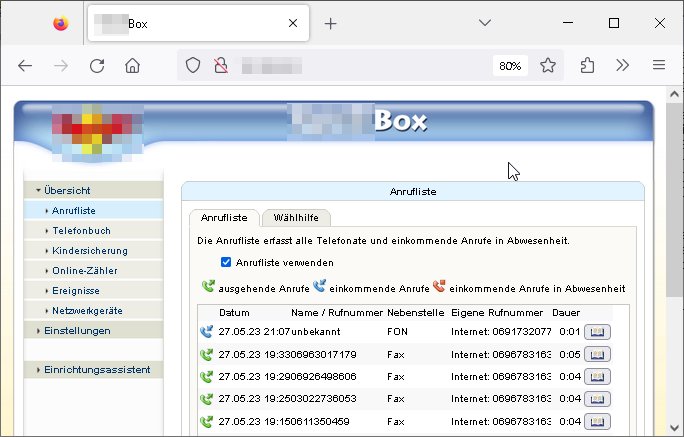
Task: Open phonebook button for 21:07 unbekannt call
Action: coord(597,332)
